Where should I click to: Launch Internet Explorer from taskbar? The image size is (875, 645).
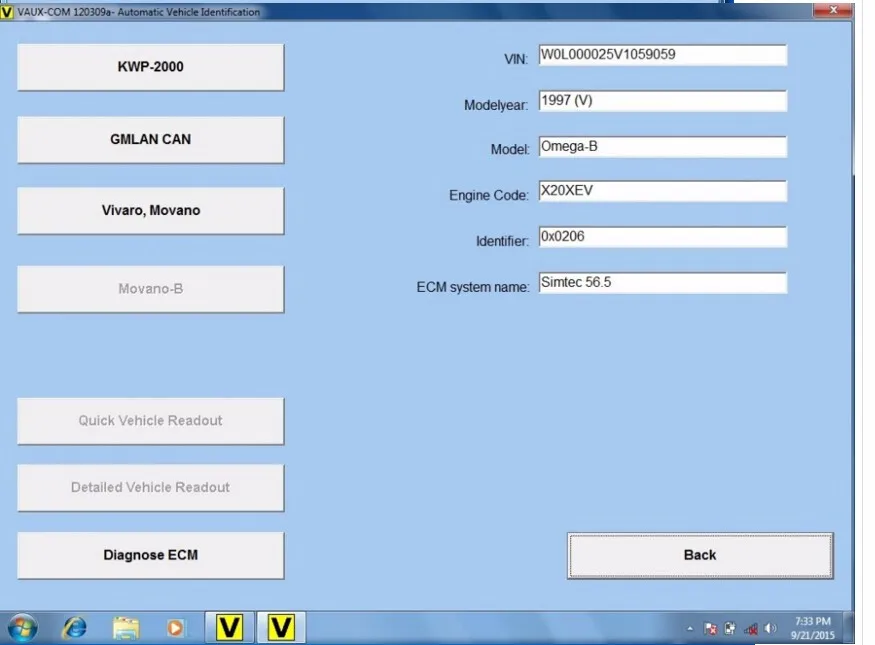74,628
